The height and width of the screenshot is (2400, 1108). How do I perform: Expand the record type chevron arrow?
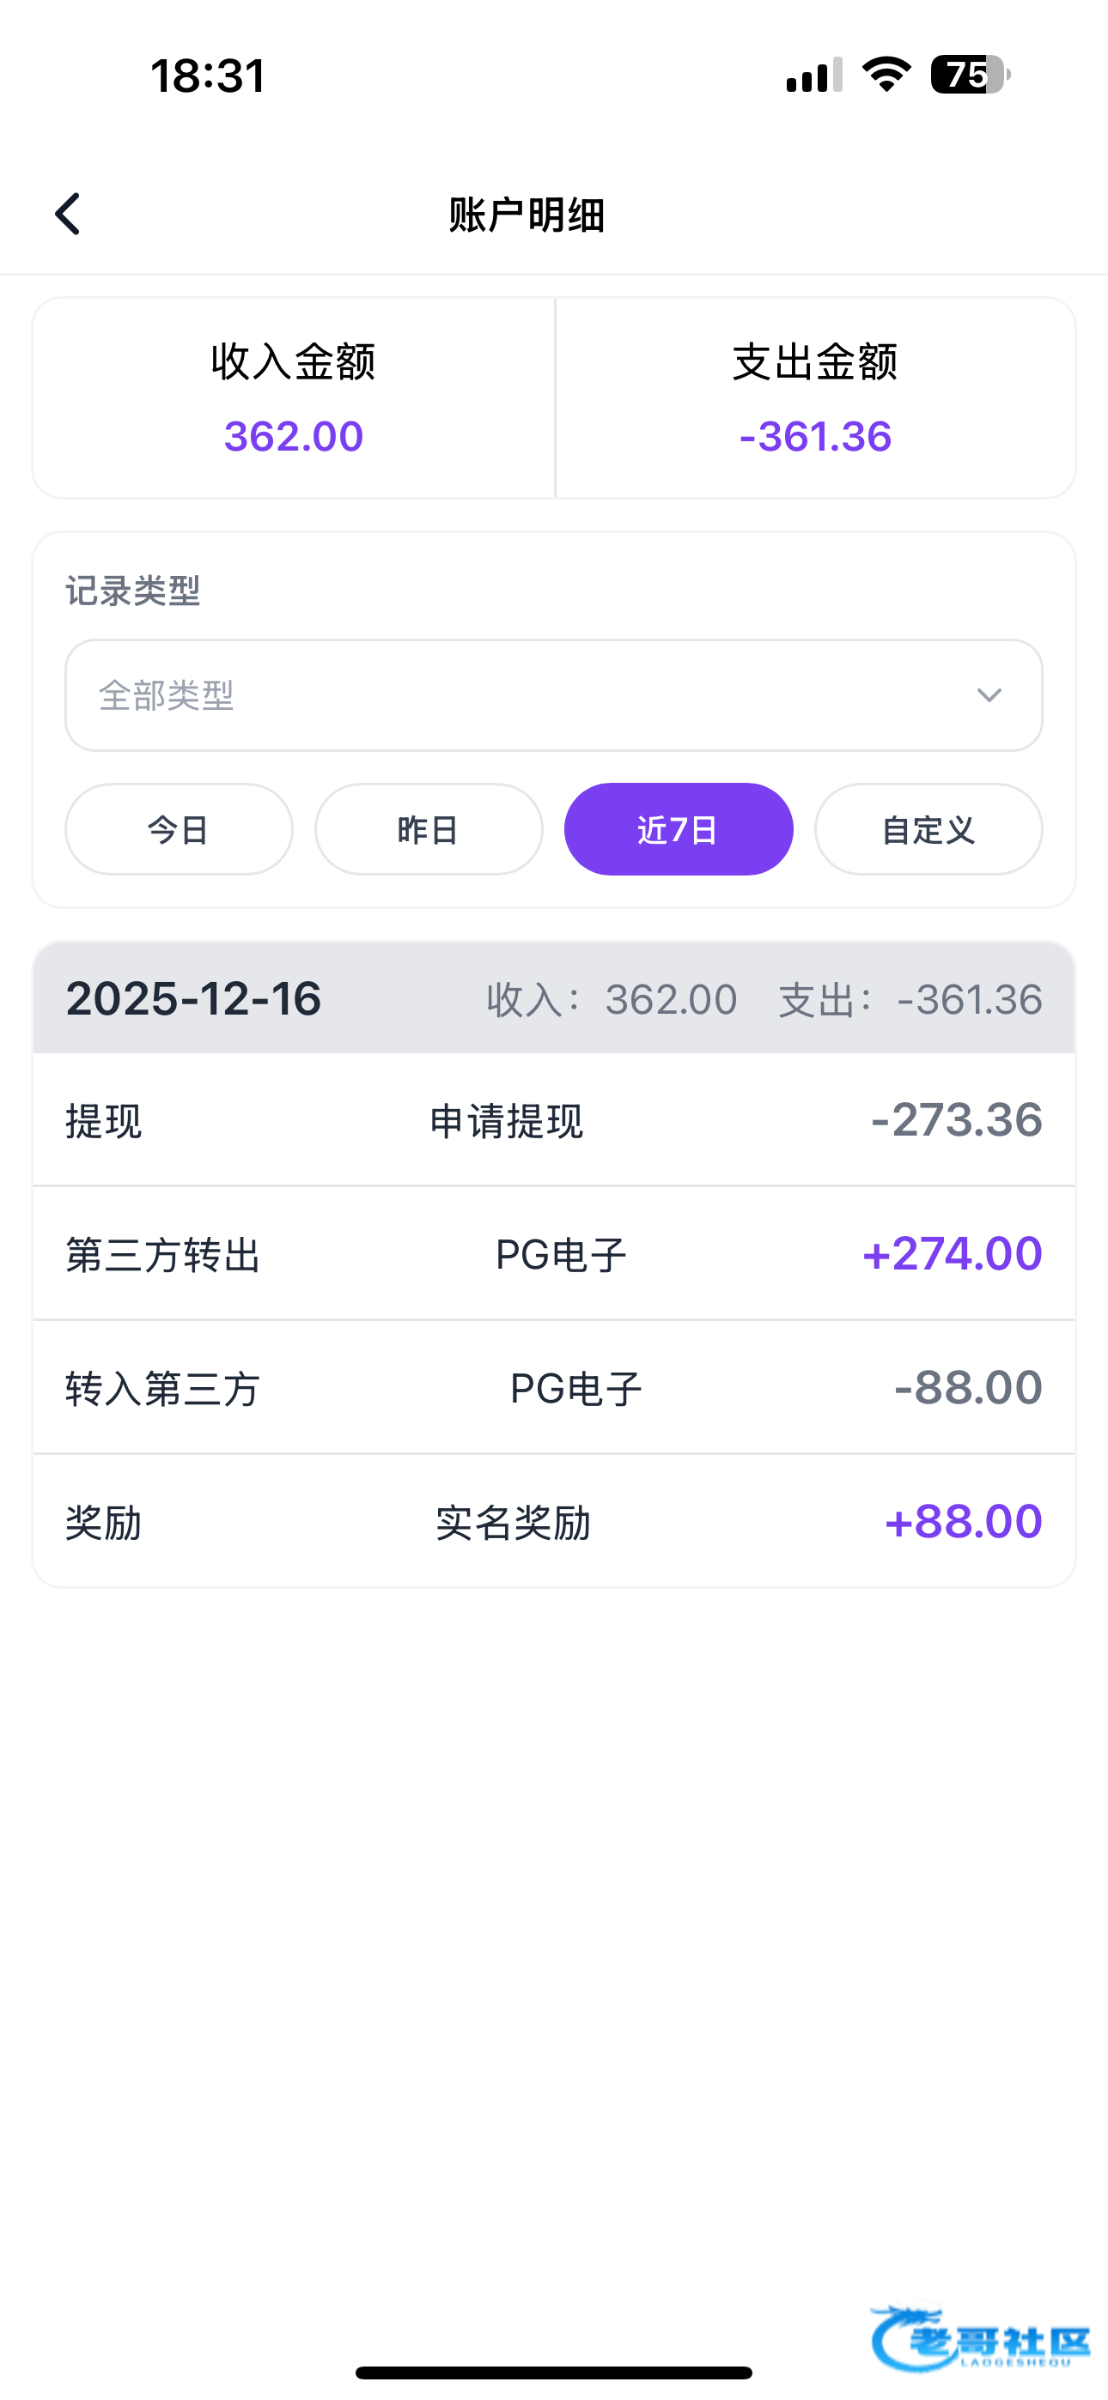(989, 695)
